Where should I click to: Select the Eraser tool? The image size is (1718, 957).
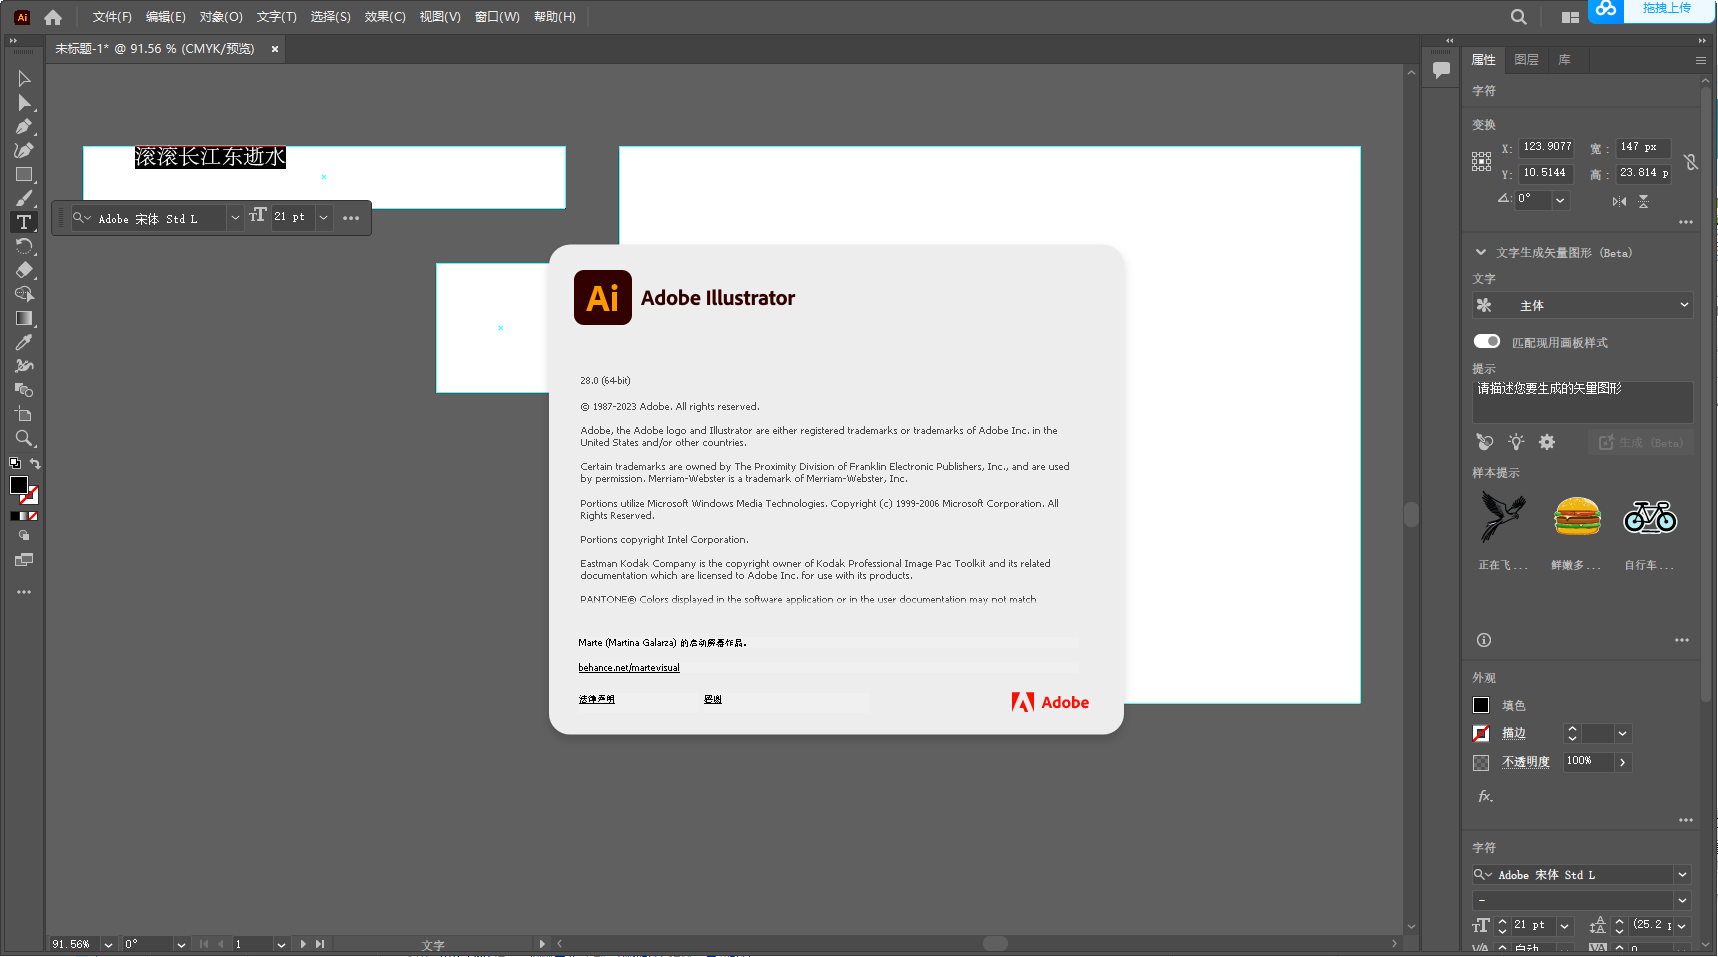pyautogui.click(x=24, y=270)
